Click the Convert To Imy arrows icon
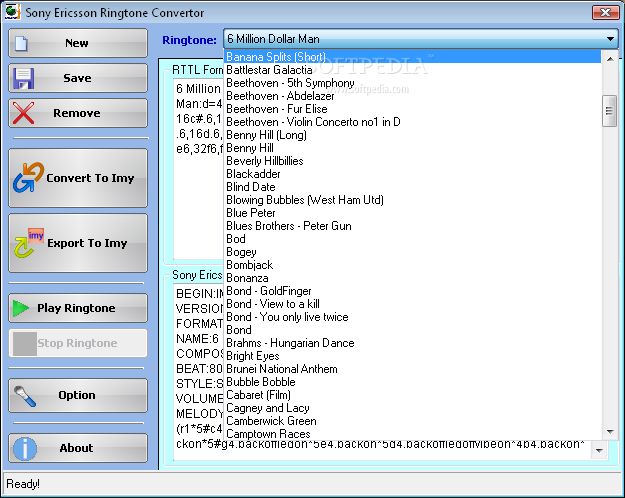Screen dimensions: 625x498 pyautogui.click(x=28, y=177)
